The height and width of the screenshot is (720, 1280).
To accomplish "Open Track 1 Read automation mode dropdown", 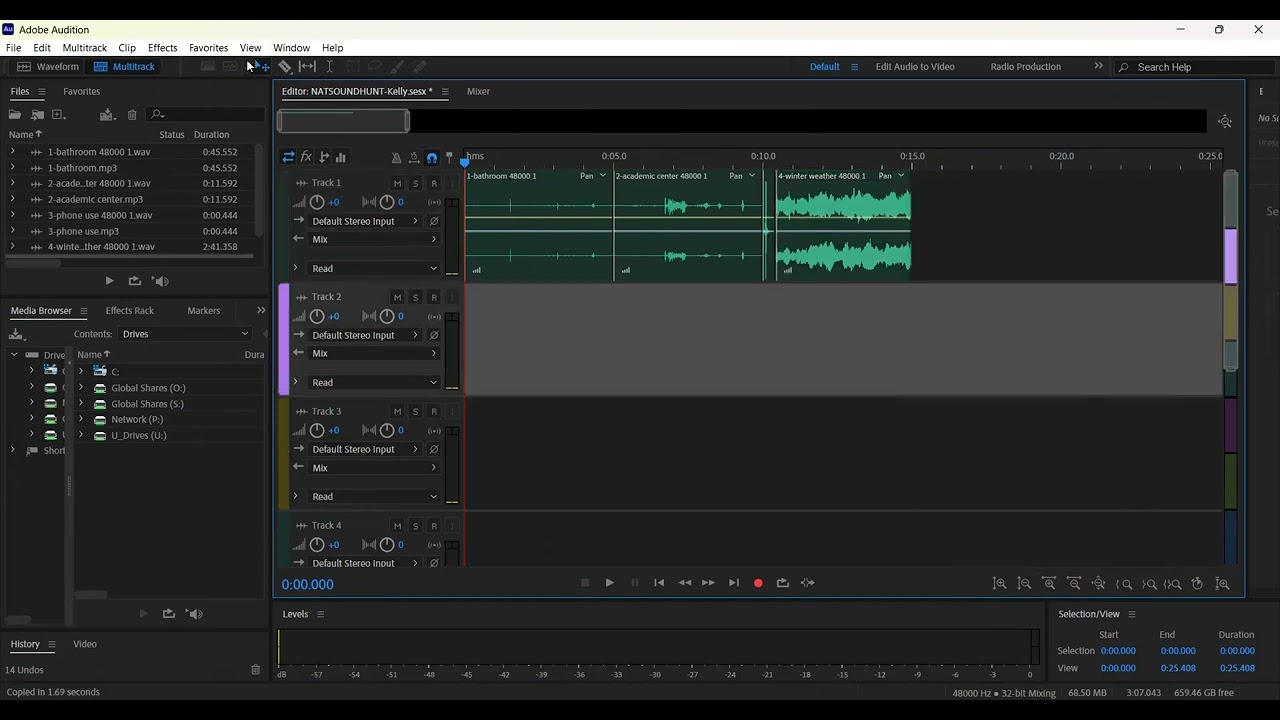I will 374,269.
